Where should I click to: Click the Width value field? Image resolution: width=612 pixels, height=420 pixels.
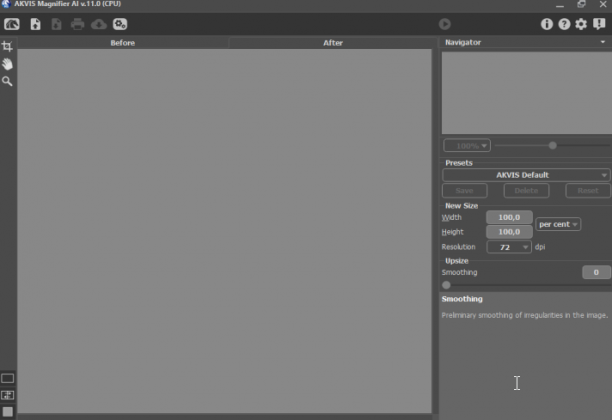[x=509, y=217]
